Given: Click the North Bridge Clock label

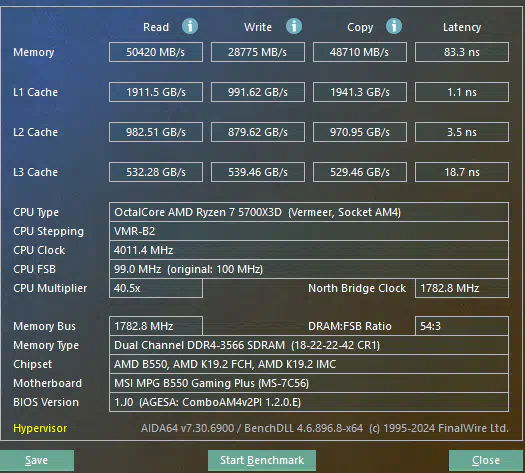Looking at the screenshot, I should tap(357, 288).
